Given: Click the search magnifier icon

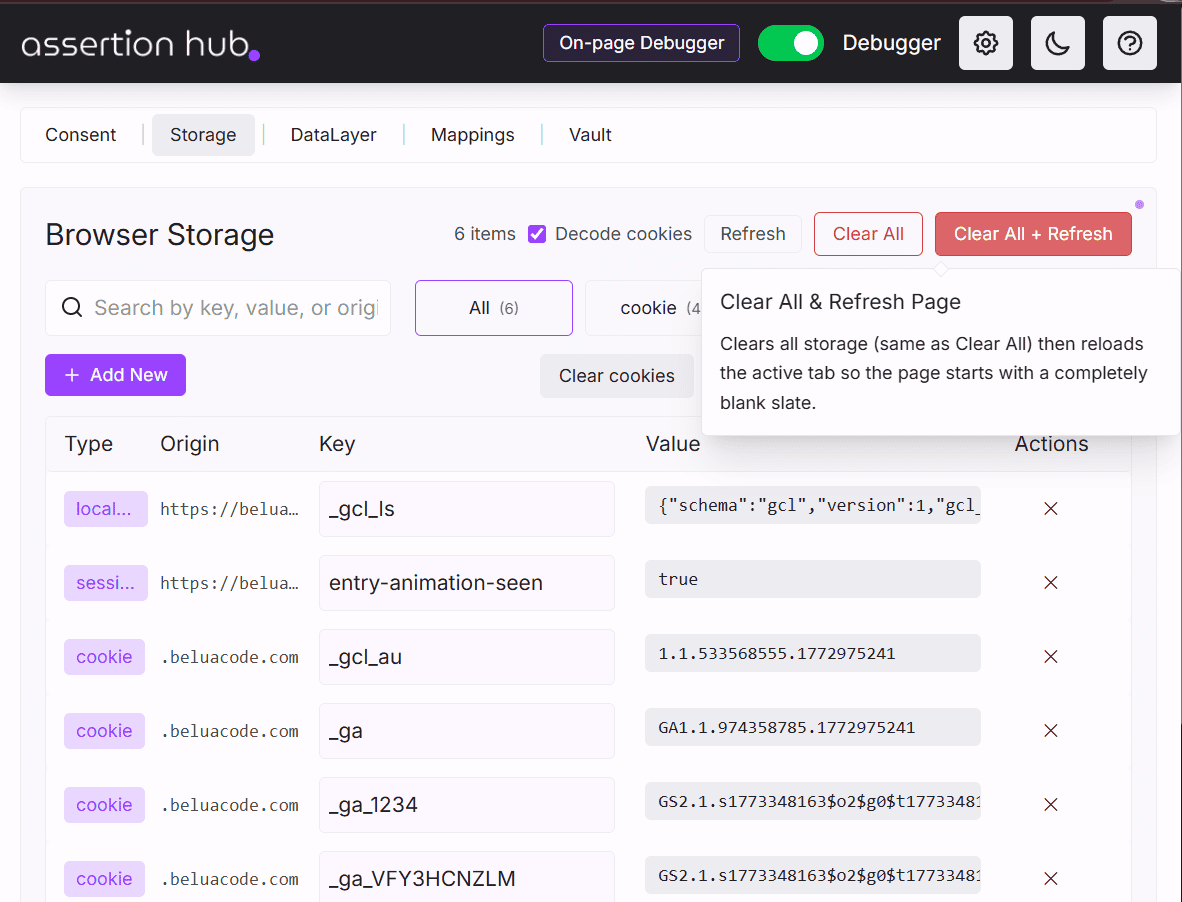Looking at the screenshot, I should coord(71,307).
